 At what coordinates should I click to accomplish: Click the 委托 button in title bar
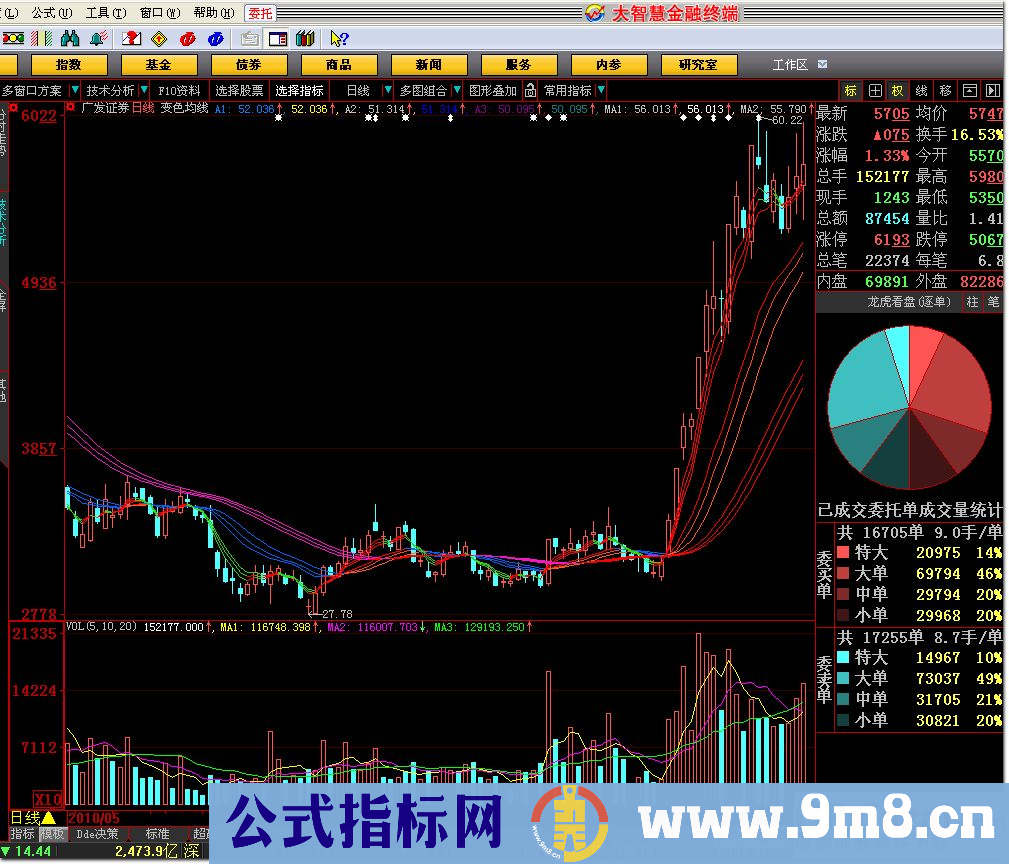[x=261, y=13]
